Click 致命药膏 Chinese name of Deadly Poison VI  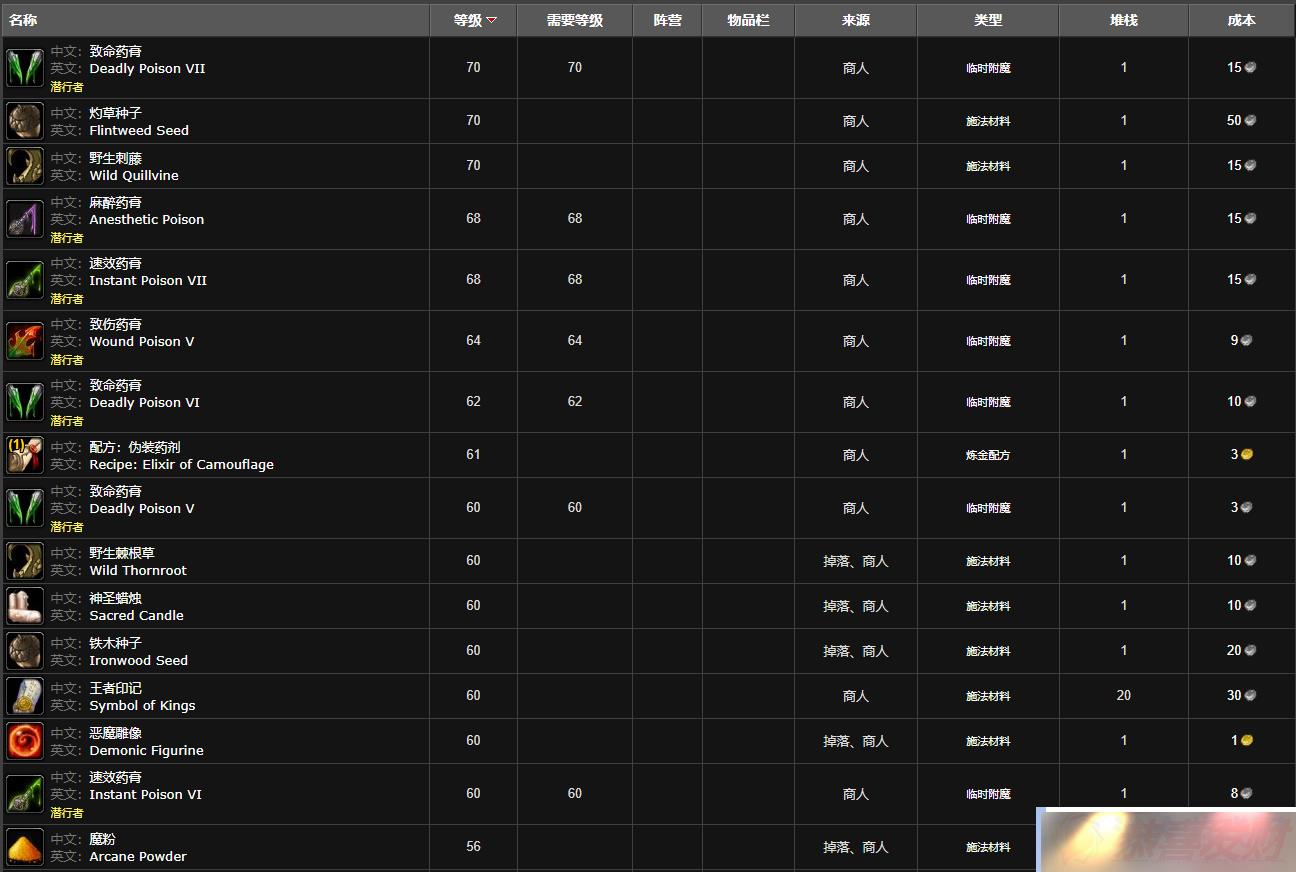[x=116, y=385]
